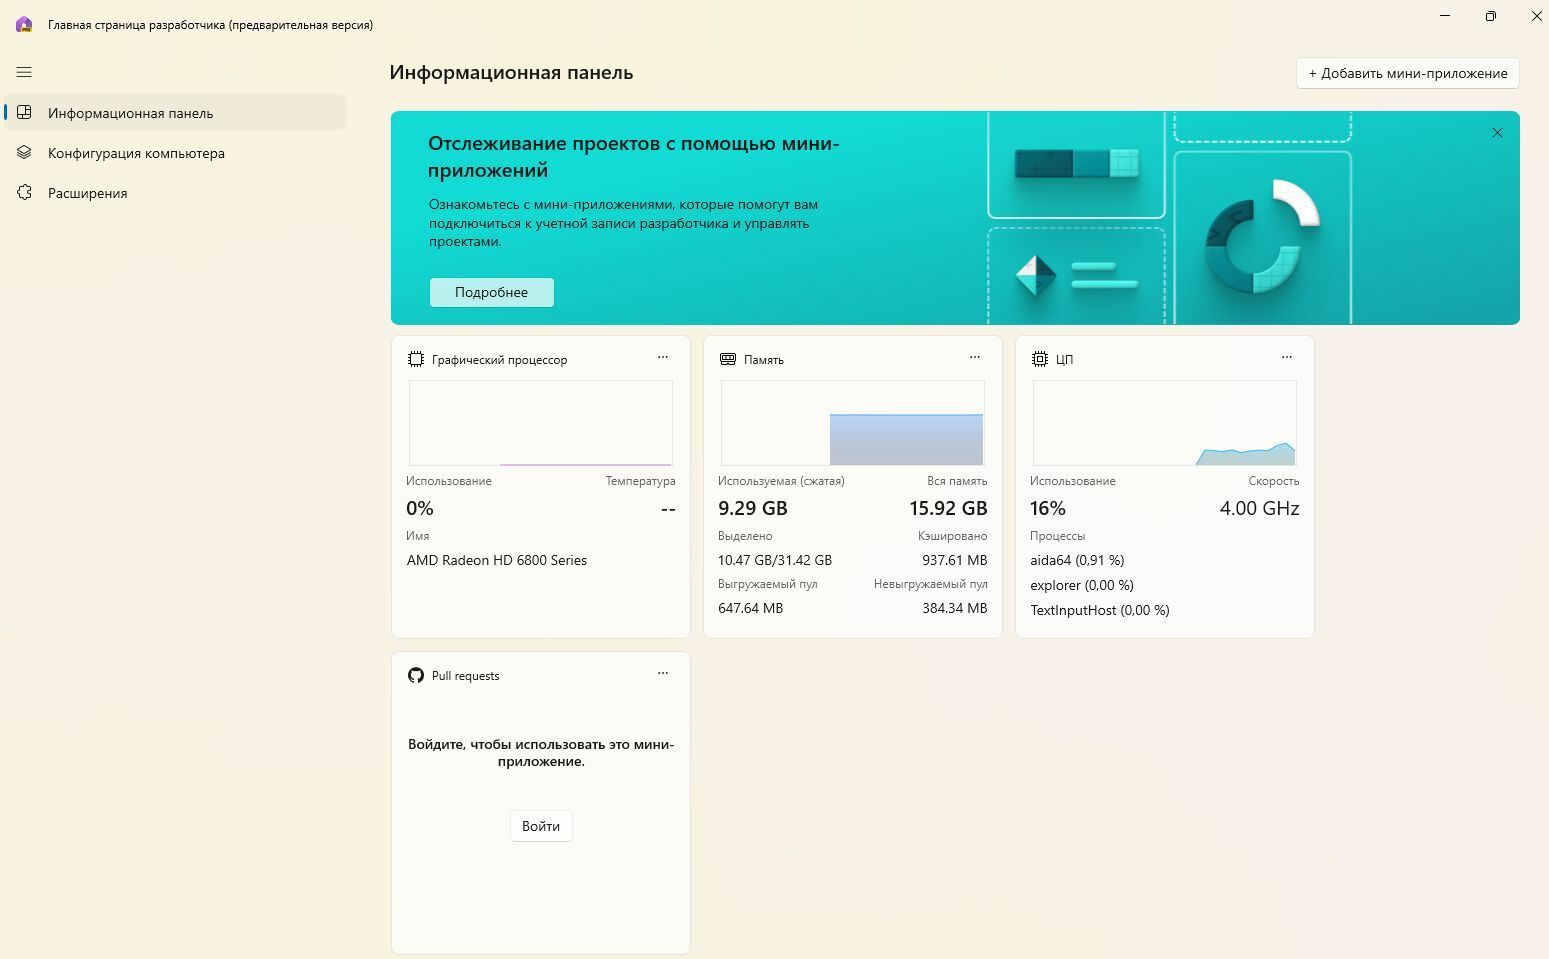The image size is (1549, 959).
Task: Select Конфигурация компьютера in the sidebar
Action: (x=136, y=153)
